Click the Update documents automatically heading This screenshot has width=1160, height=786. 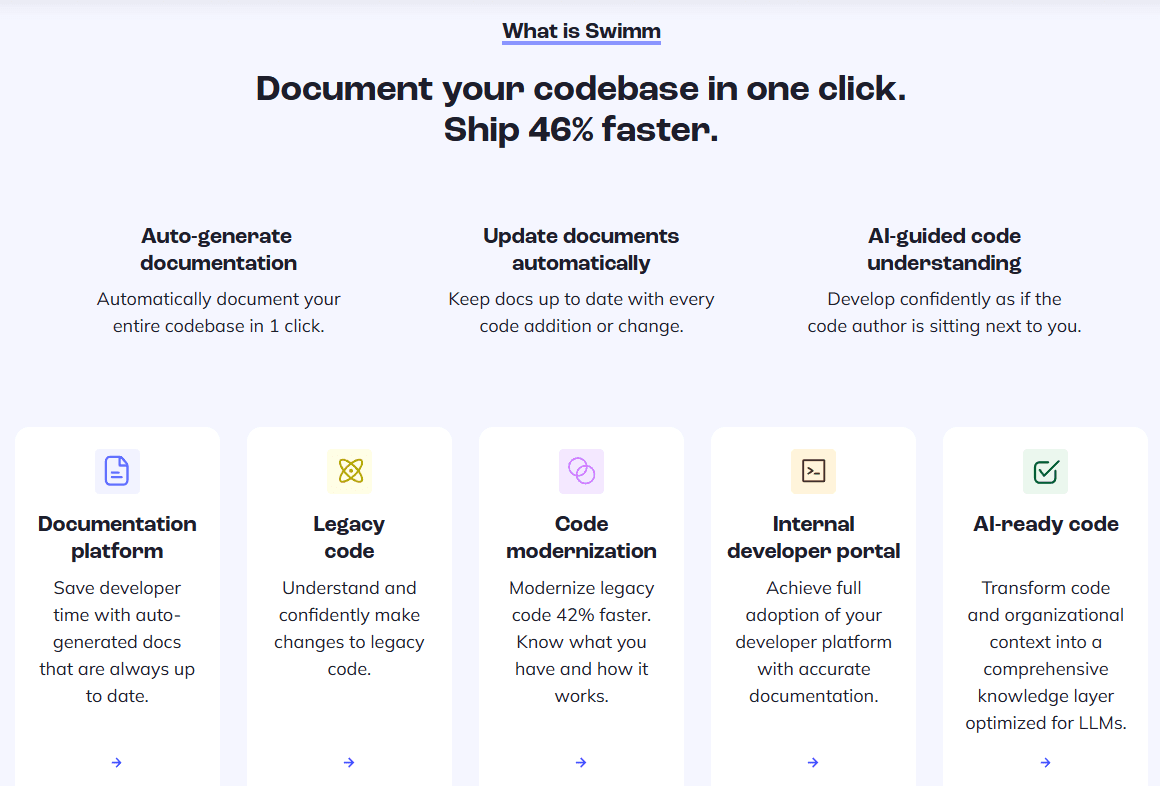(581, 249)
